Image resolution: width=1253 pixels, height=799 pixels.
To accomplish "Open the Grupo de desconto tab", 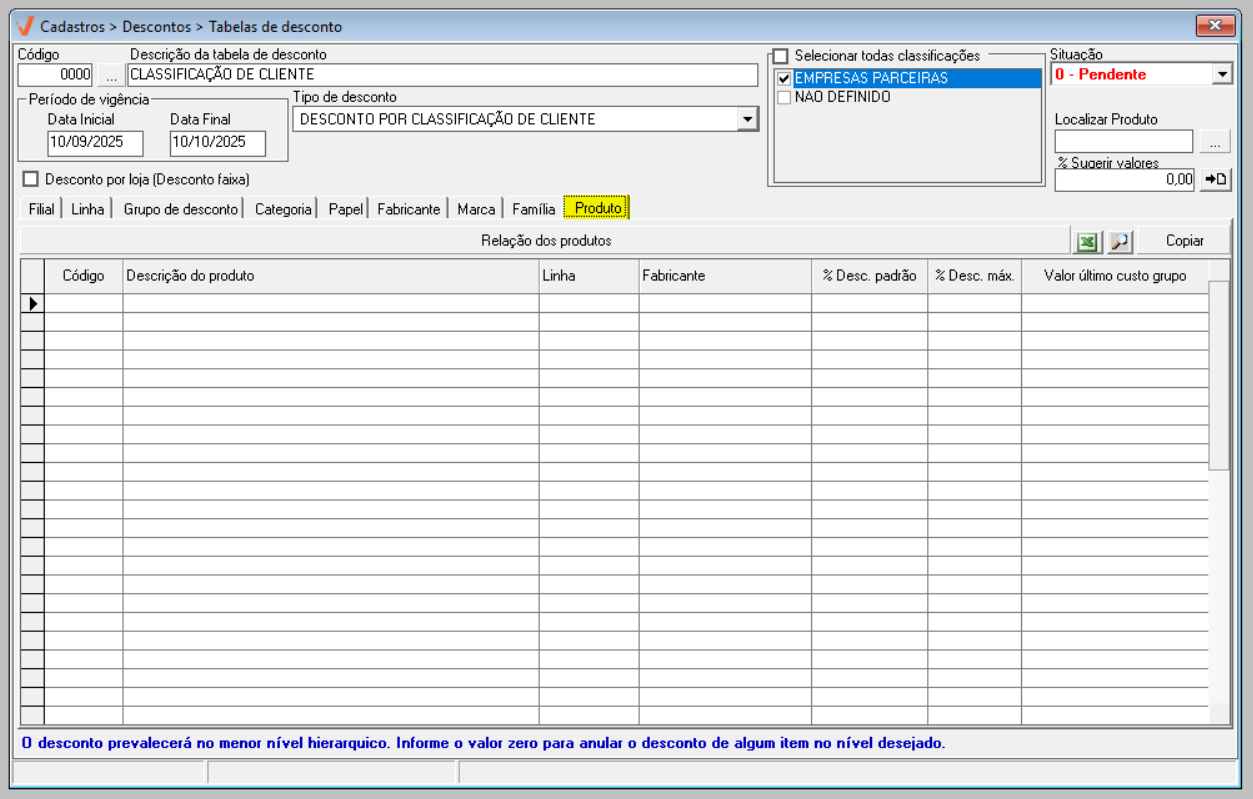I will pos(180,209).
